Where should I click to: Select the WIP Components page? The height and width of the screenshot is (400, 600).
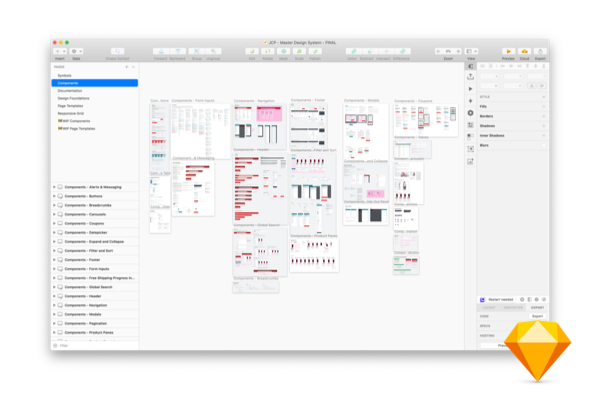95,121
